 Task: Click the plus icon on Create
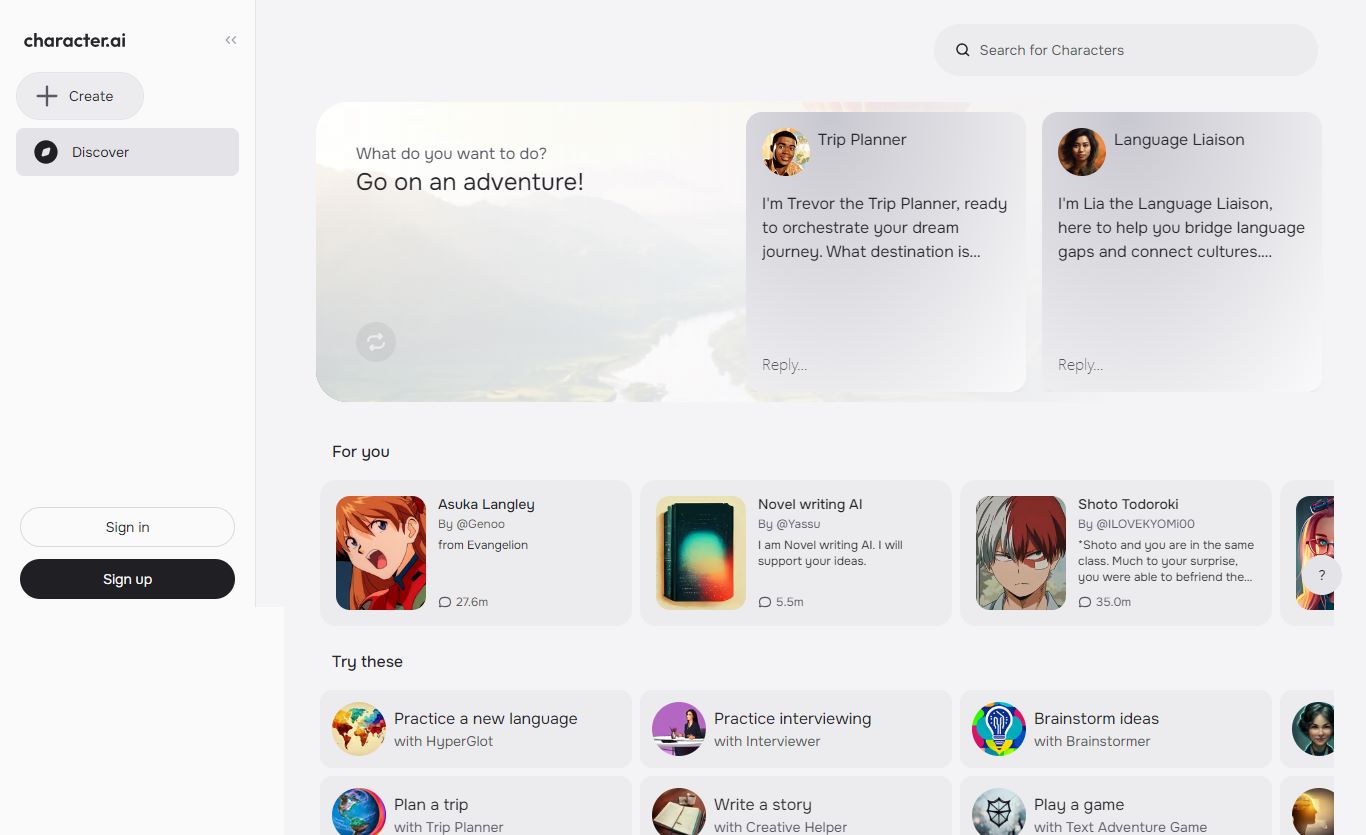click(47, 96)
